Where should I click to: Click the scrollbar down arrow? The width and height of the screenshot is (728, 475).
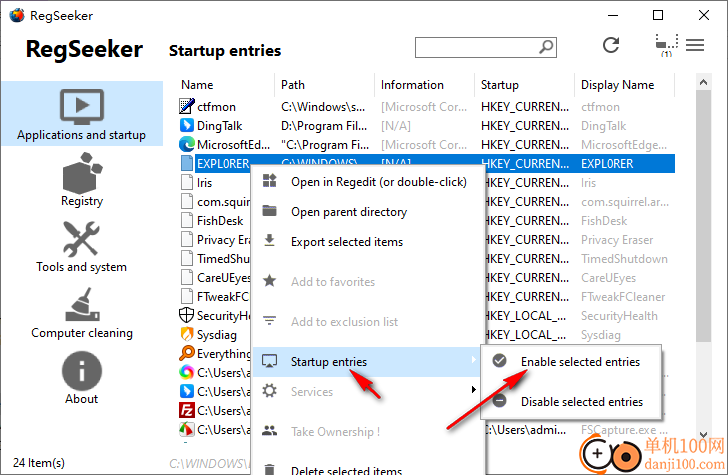(x=703, y=435)
